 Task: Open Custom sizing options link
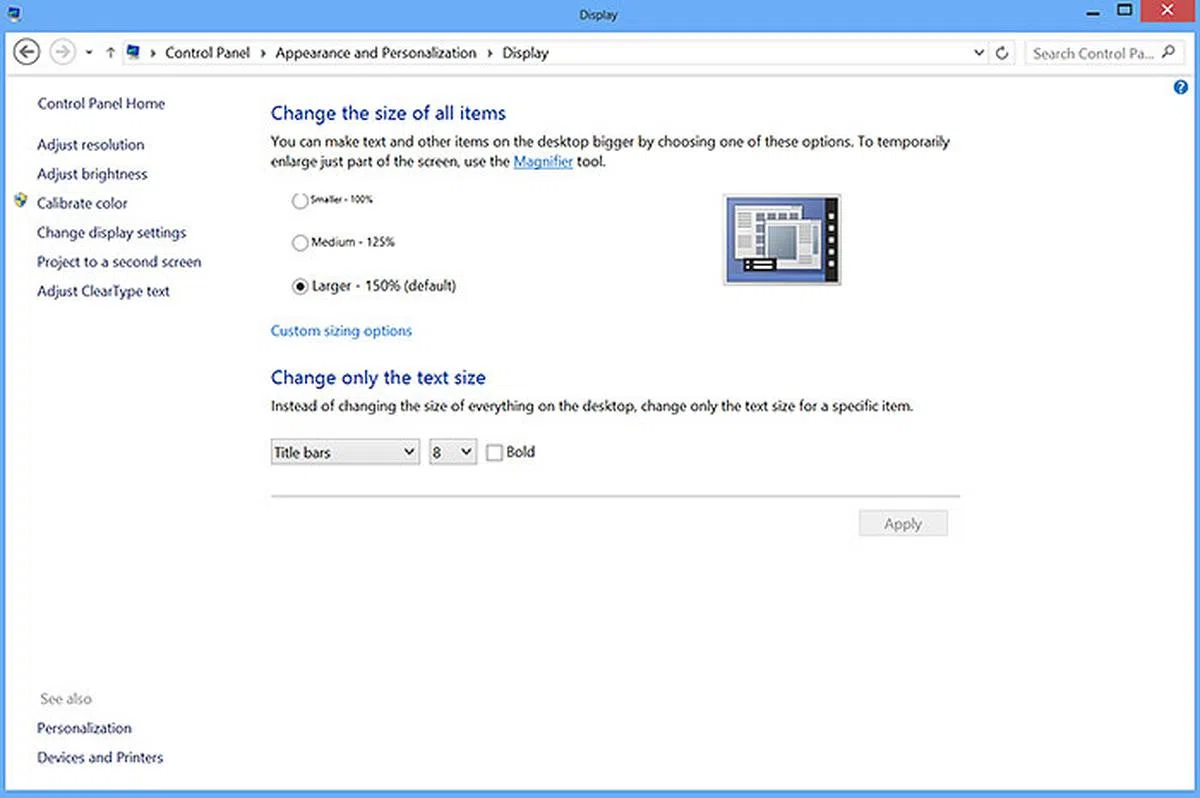click(341, 331)
